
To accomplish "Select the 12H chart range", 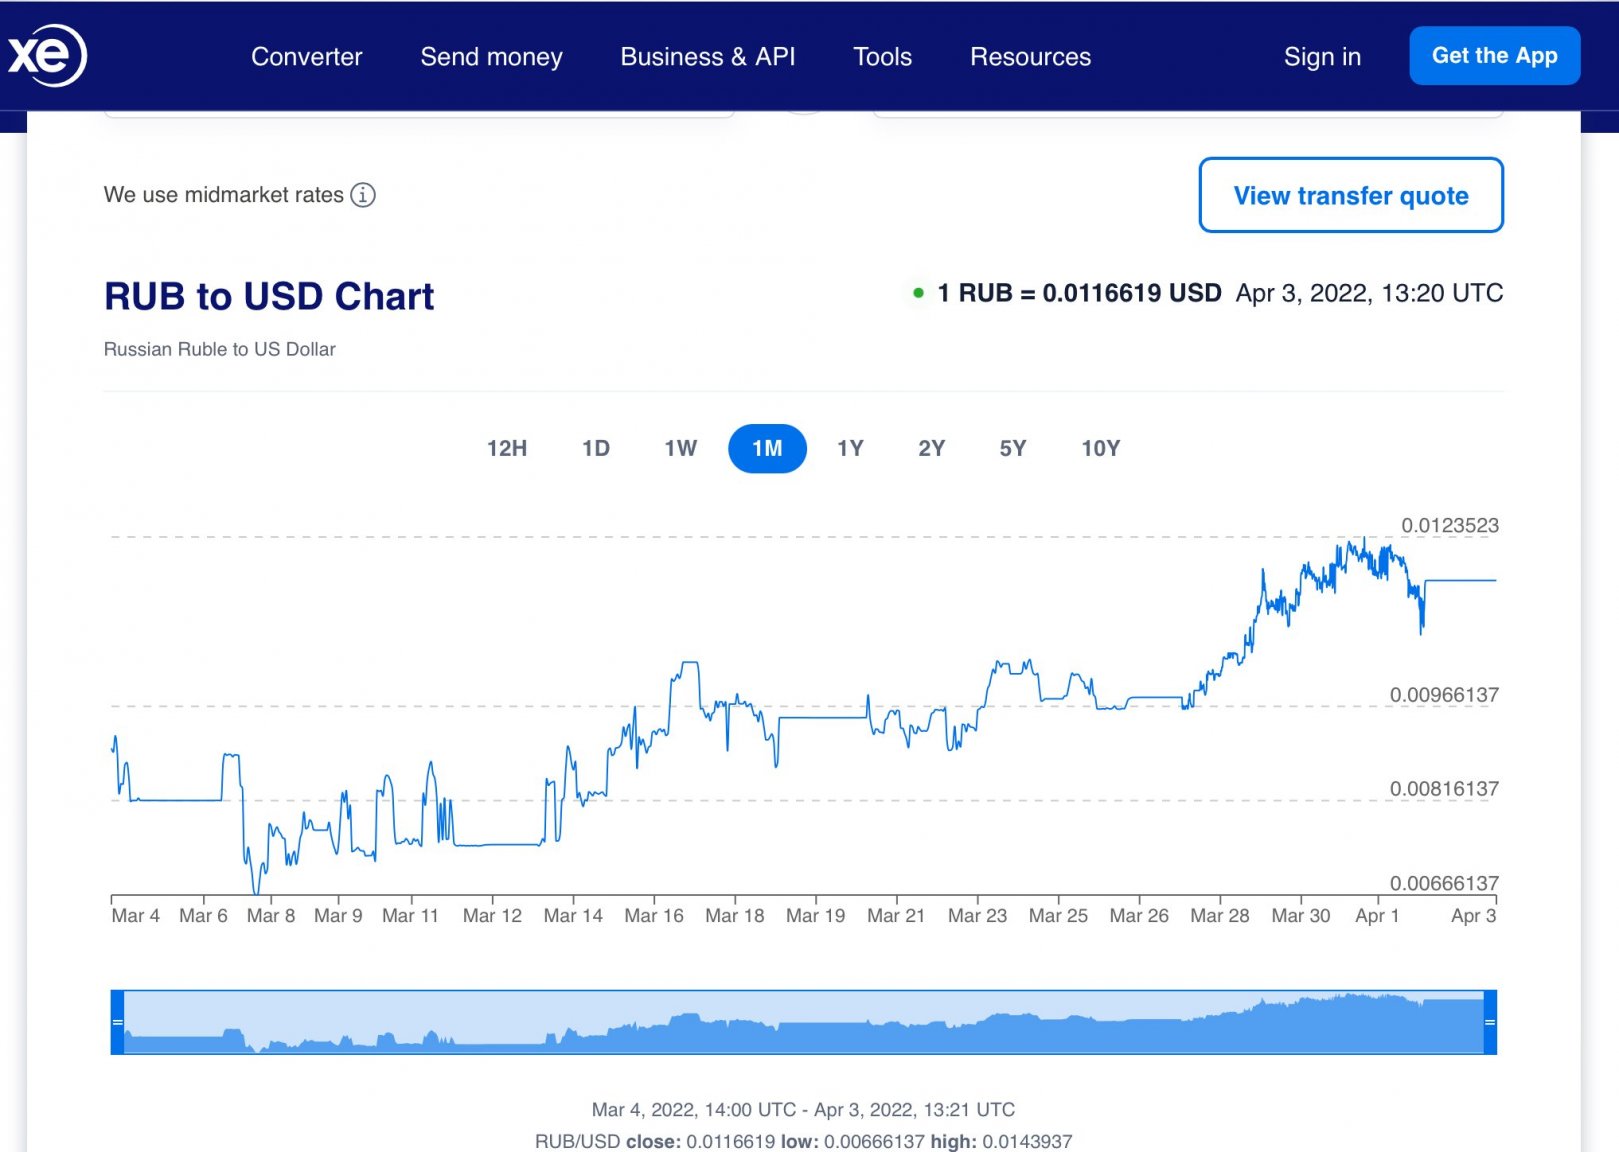I will (507, 448).
